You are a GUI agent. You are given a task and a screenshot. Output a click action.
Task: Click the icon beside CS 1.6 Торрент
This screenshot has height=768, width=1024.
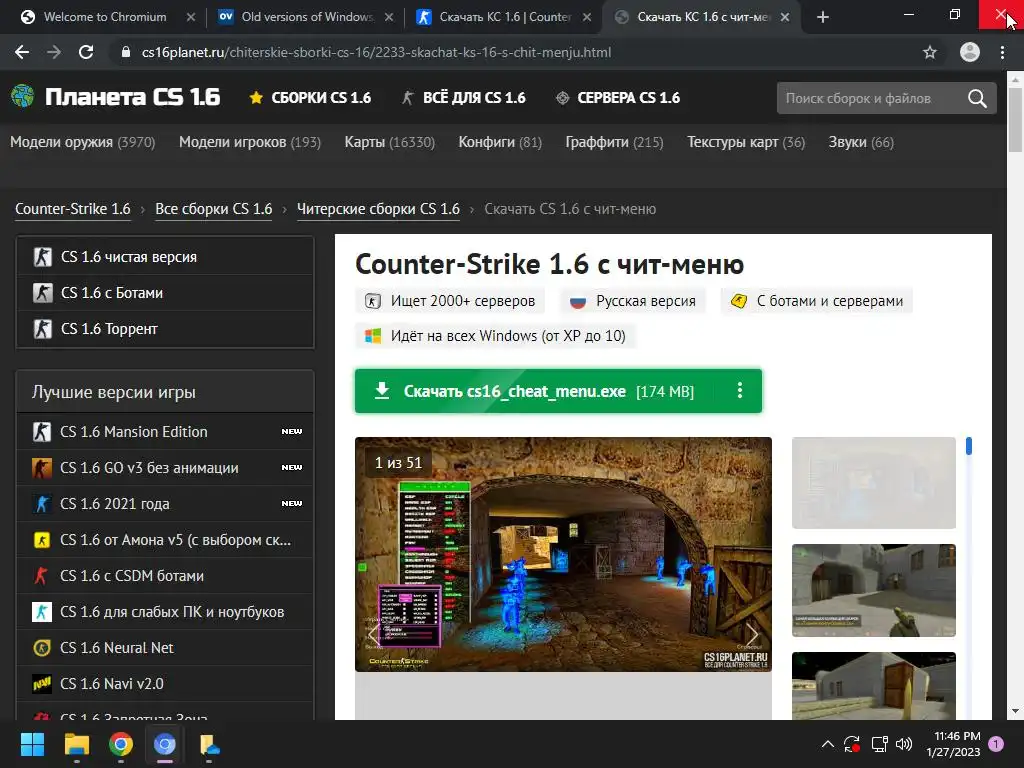pos(42,328)
